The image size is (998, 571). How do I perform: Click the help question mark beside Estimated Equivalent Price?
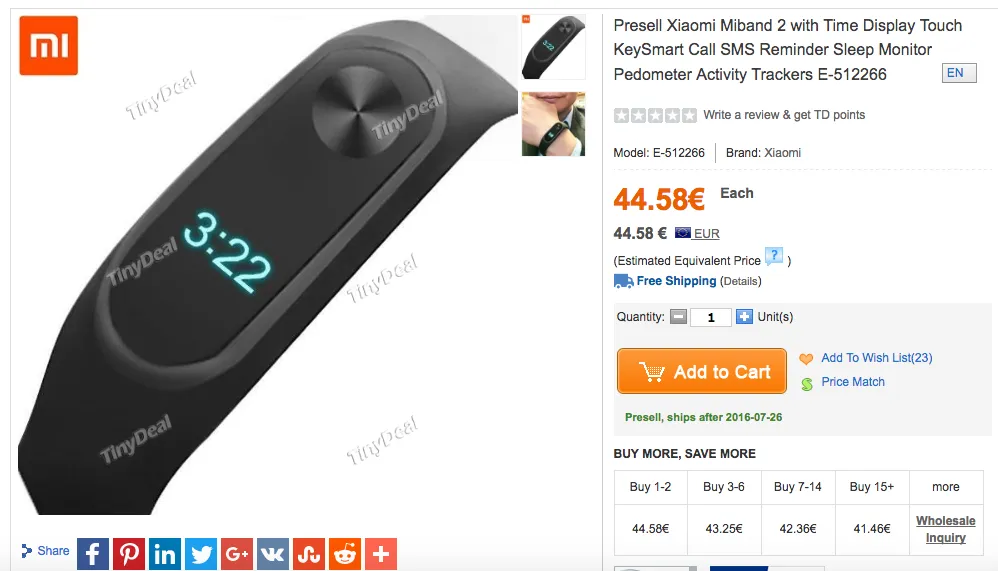774,257
